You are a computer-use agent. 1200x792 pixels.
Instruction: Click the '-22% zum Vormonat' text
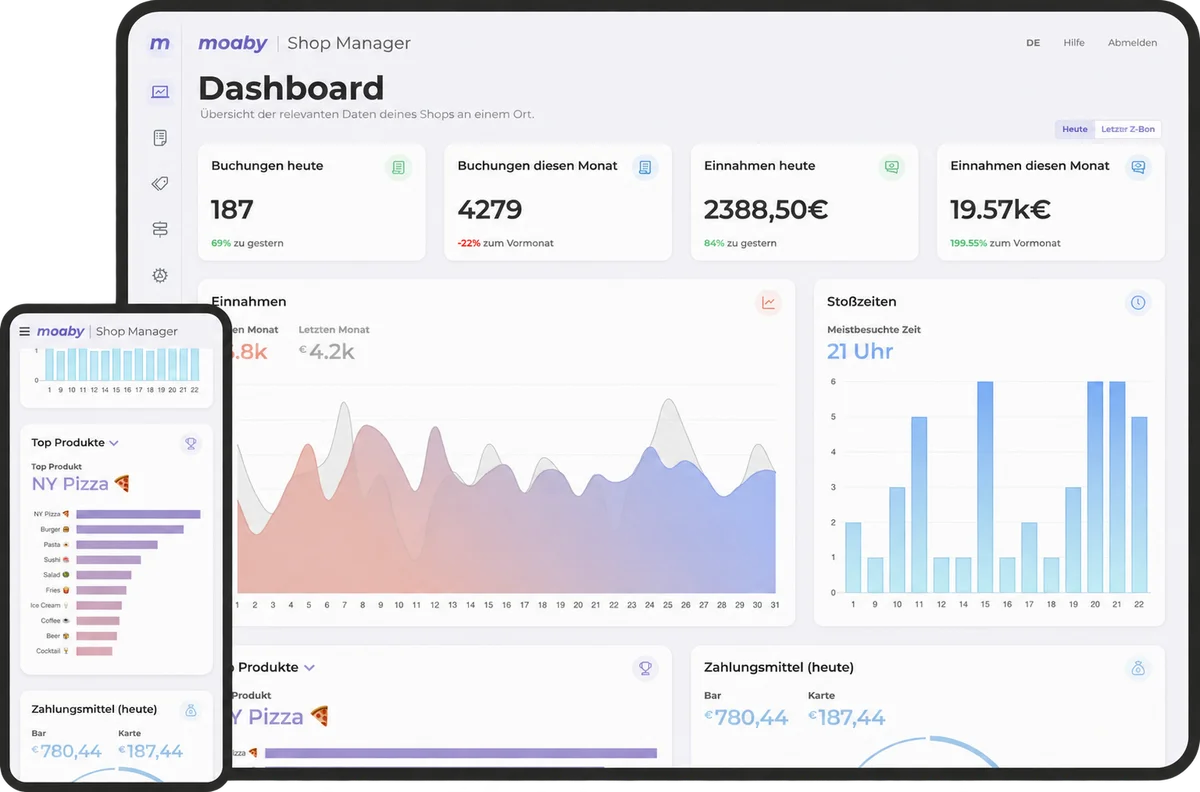pos(505,243)
